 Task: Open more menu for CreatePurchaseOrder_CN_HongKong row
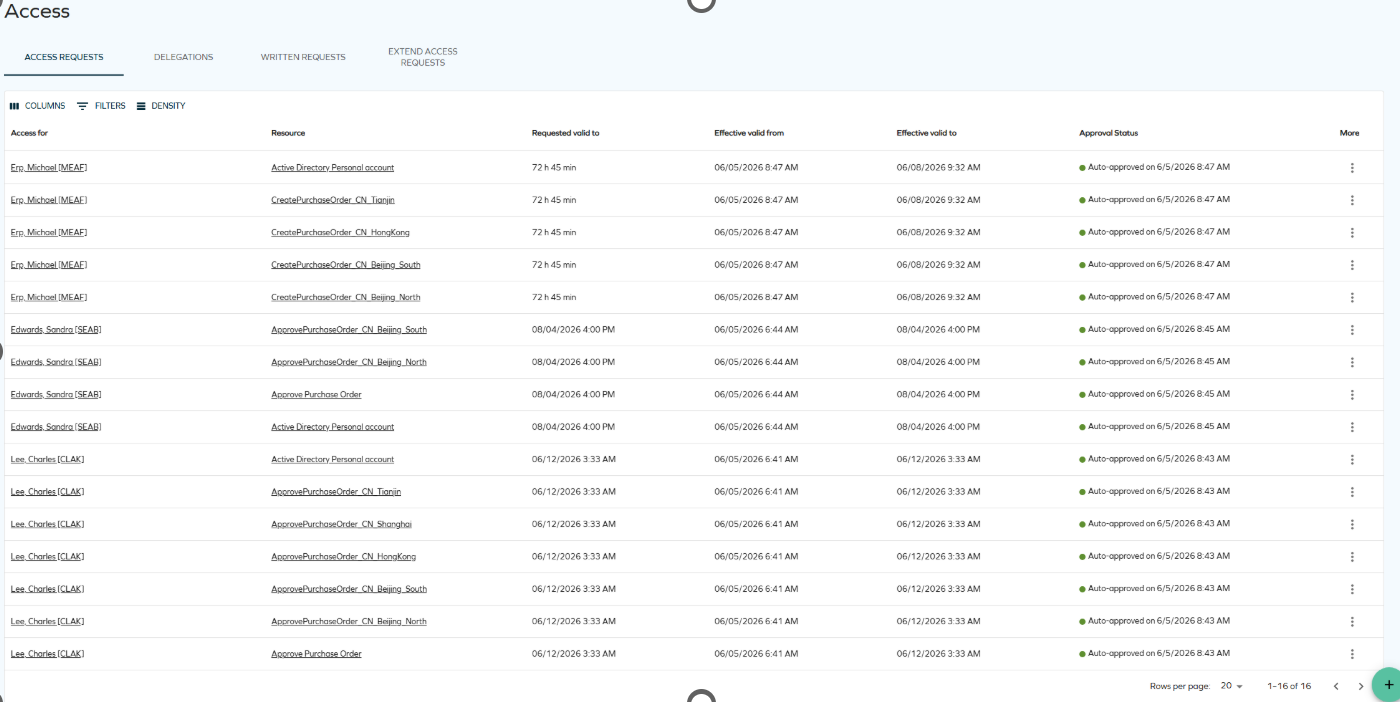tap(1352, 233)
